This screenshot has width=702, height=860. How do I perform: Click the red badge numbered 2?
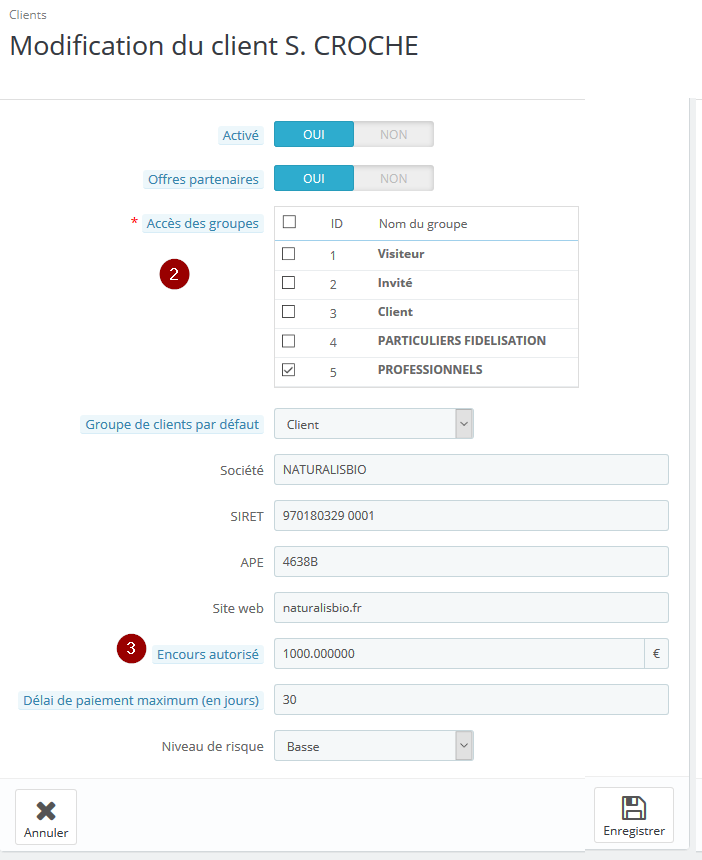pyautogui.click(x=174, y=274)
